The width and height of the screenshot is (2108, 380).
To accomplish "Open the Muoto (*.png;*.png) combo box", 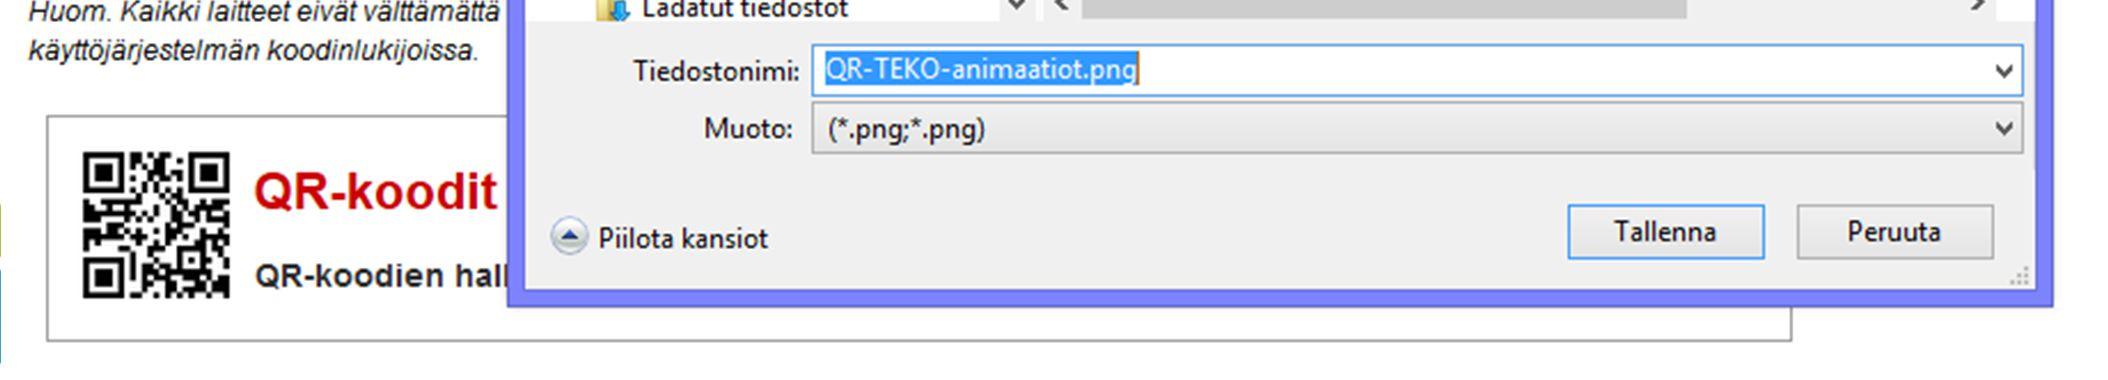I will [1417, 129].
